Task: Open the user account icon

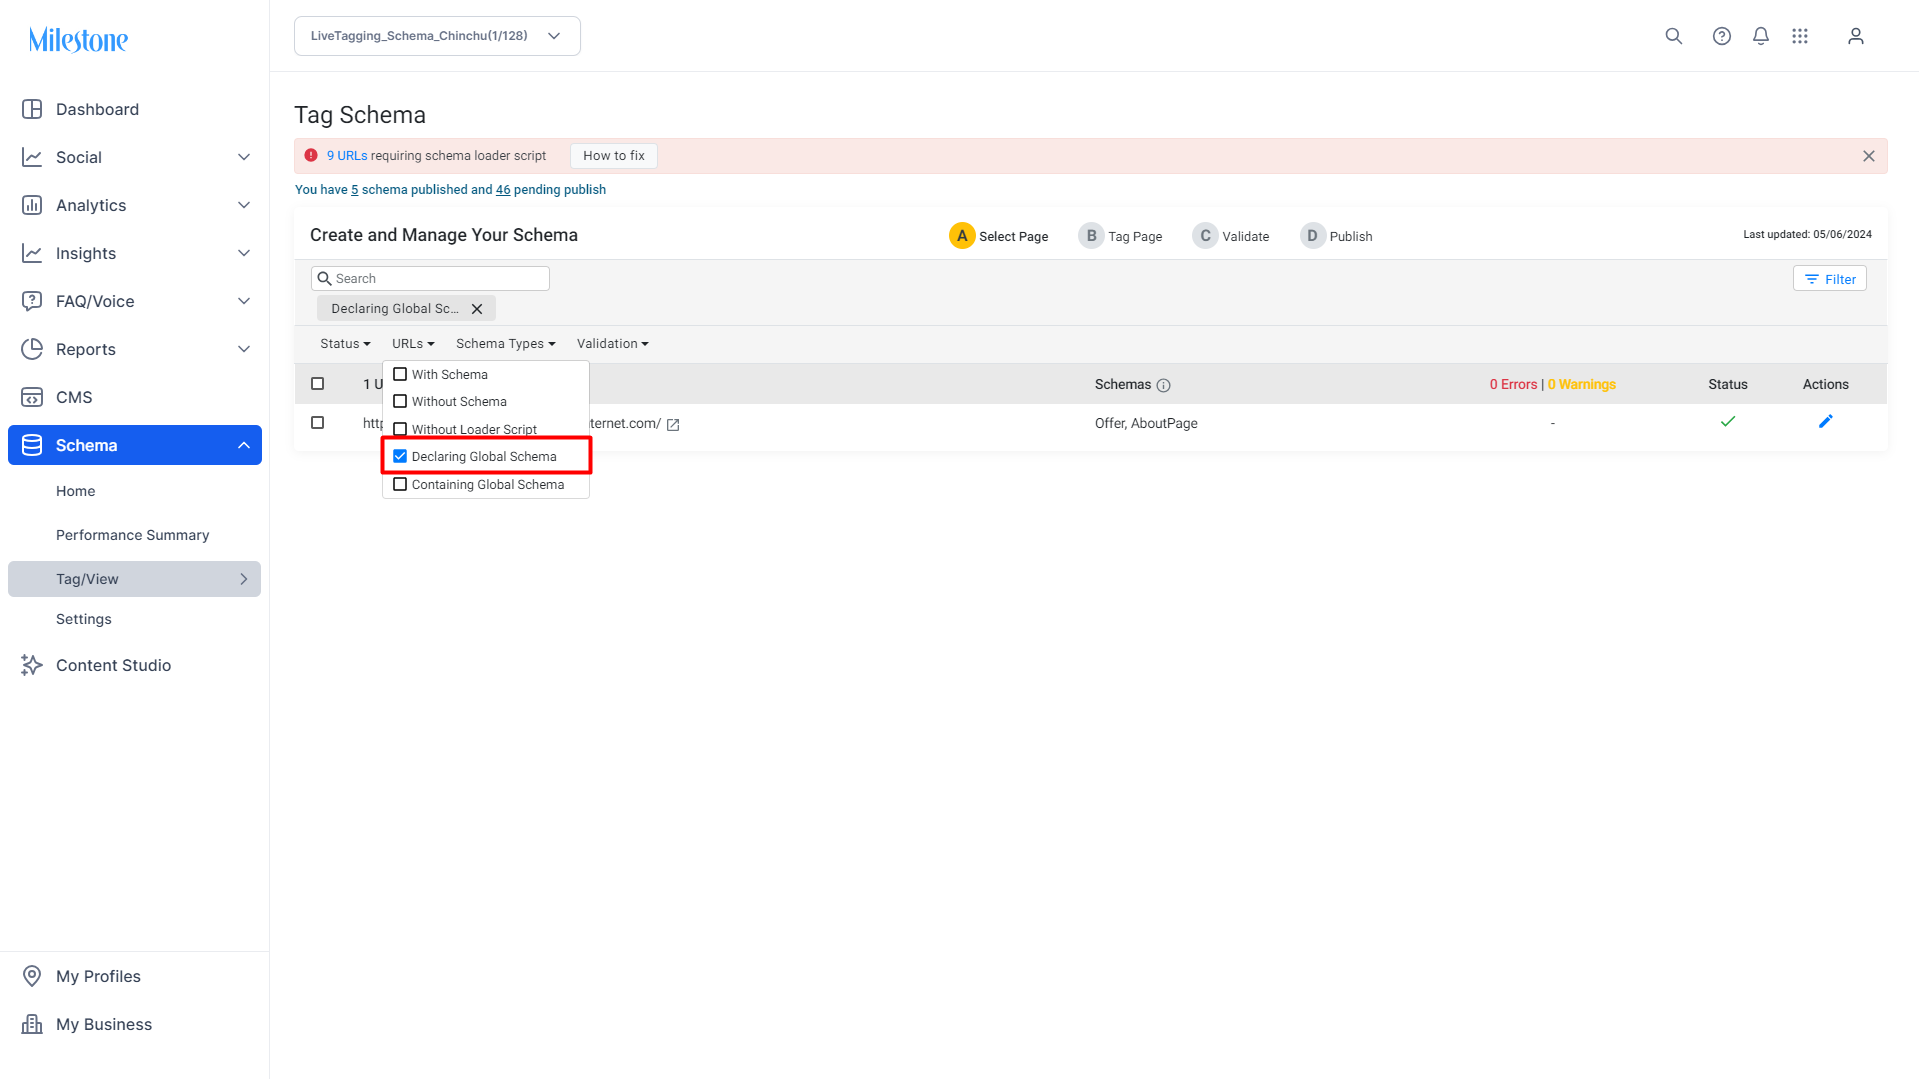Action: tap(1856, 36)
